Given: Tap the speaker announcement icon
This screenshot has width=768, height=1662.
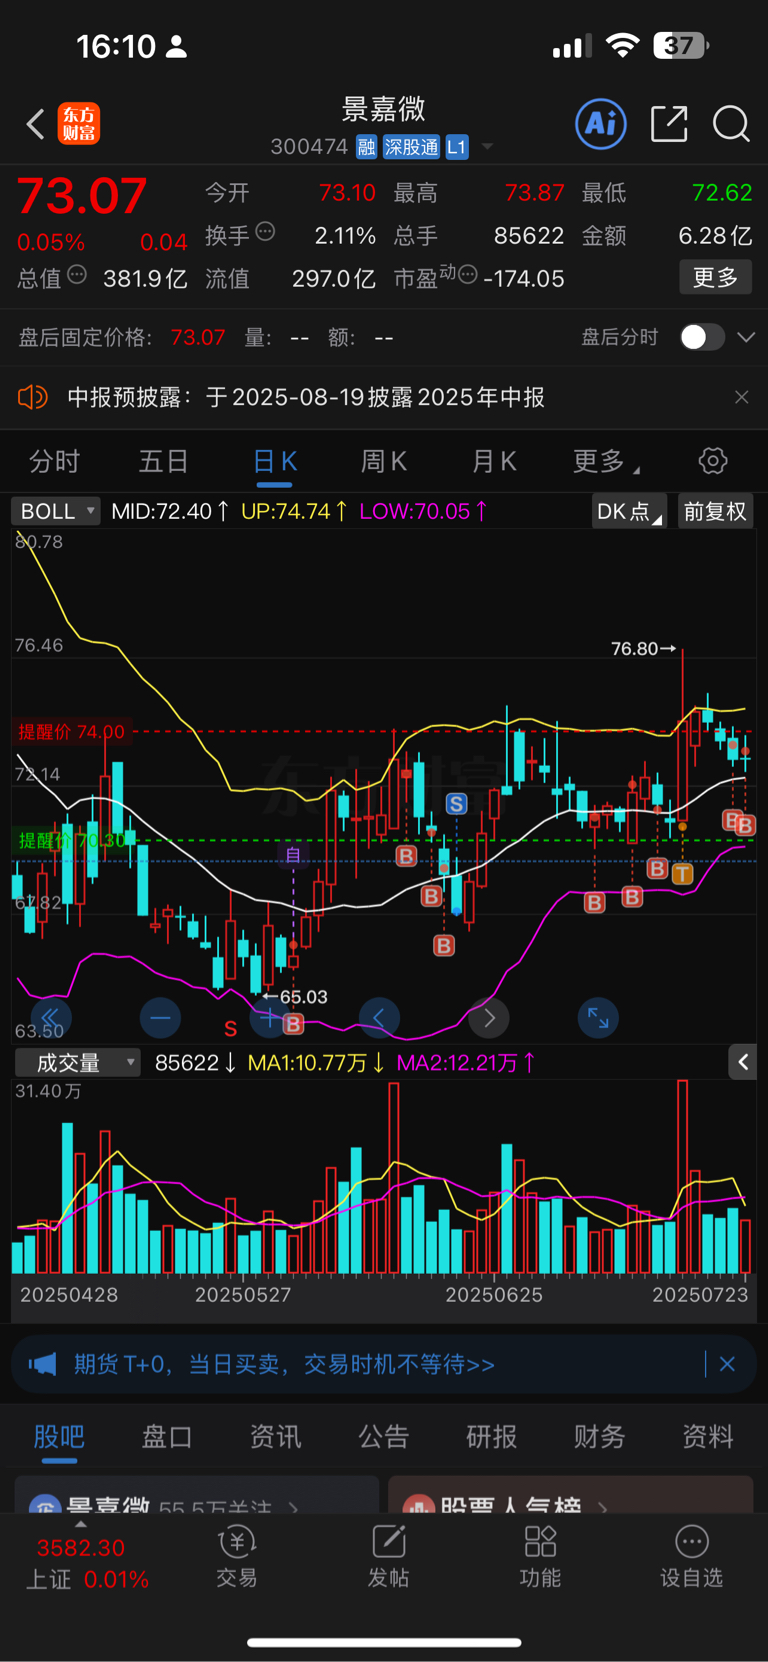Looking at the screenshot, I should tap(33, 397).
